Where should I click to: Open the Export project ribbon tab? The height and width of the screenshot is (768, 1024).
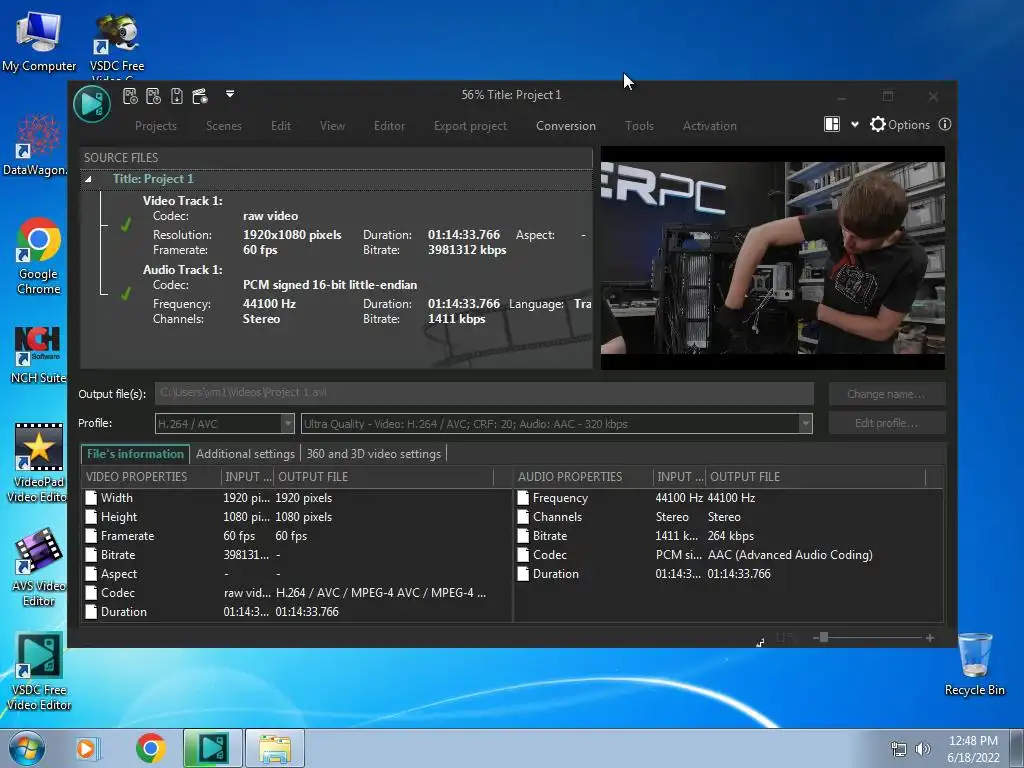pyautogui.click(x=470, y=126)
